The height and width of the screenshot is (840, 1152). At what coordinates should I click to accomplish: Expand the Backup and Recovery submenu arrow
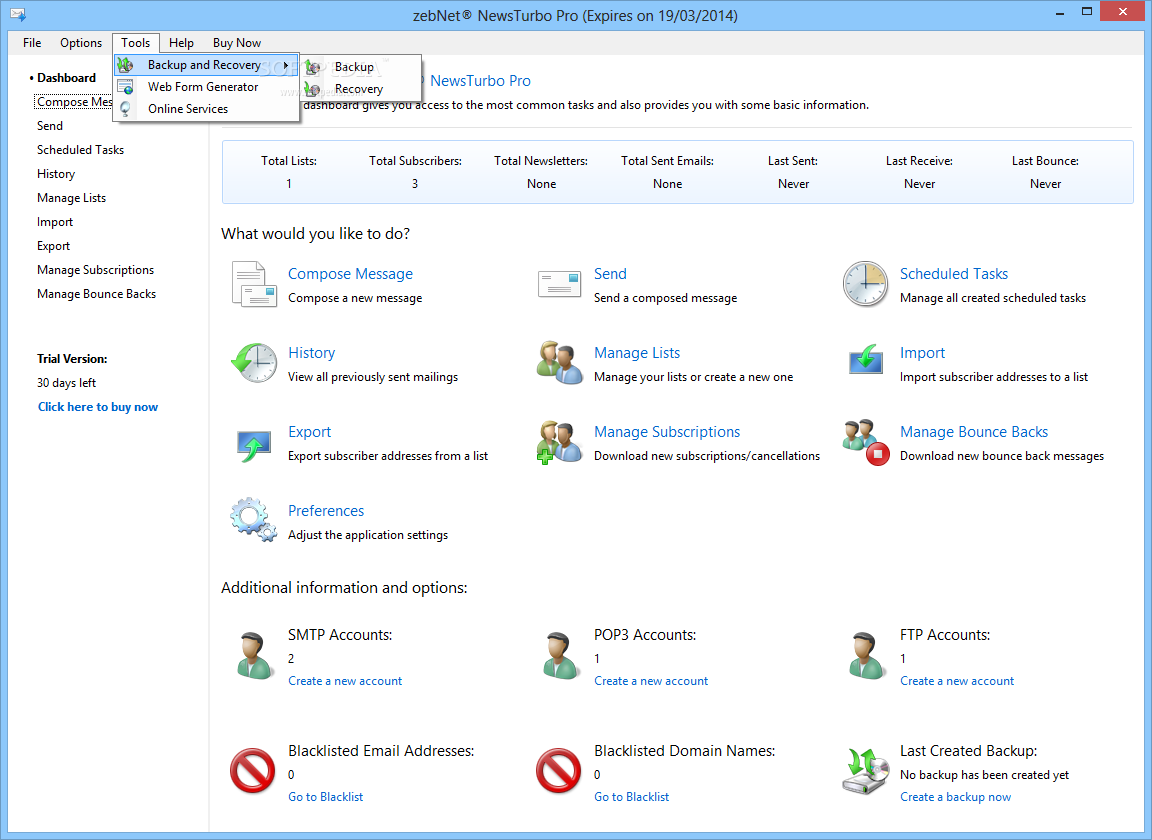286,65
